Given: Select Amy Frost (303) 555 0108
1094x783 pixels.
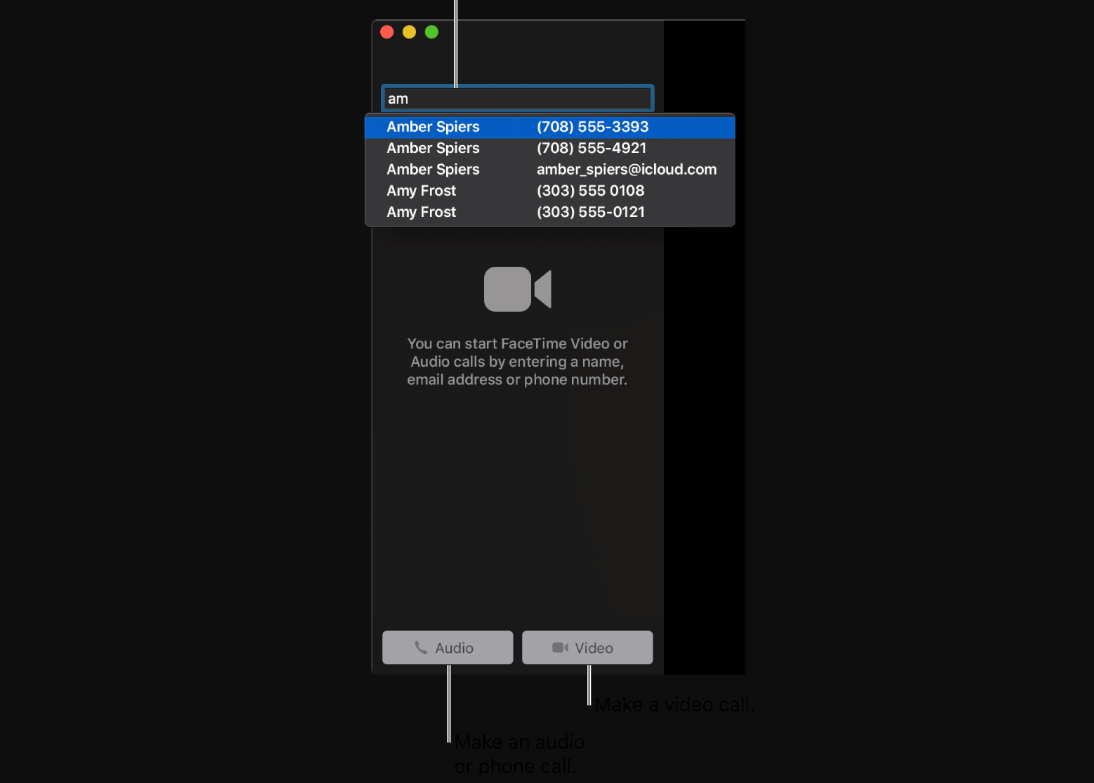Looking at the screenshot, I should click(x=550, y=191).
